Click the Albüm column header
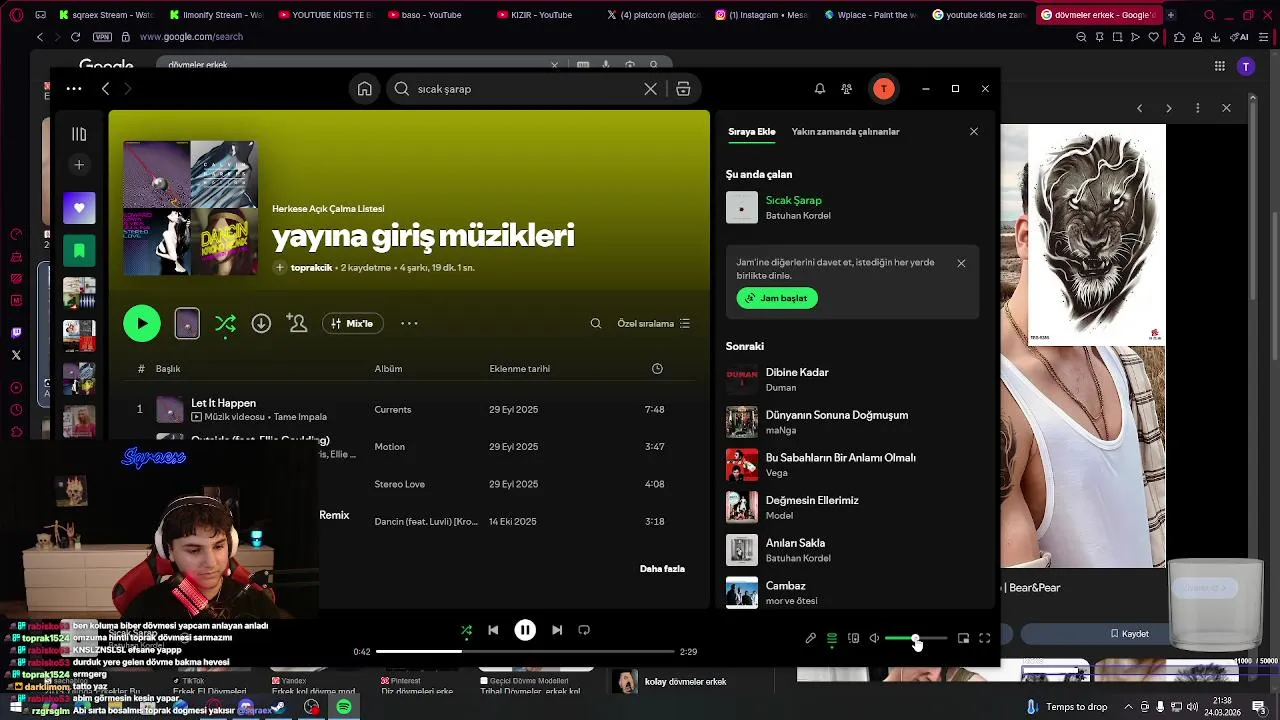Viewport: 1280px width, 720px height. pyautogui.click(x=388, y=369)
